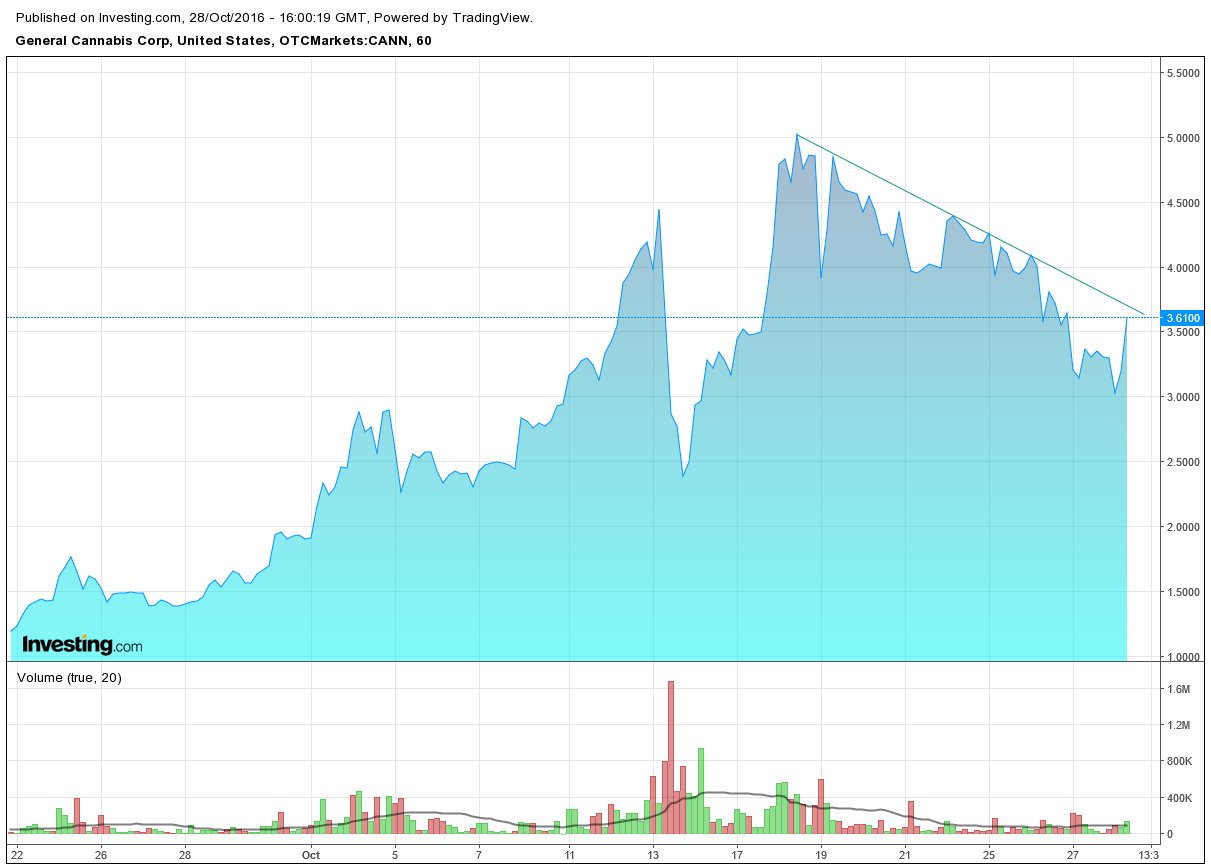Screen dimensions: 1211x868
Task: Select the blue 3.6100 current price tag
Action: click(1184, 317)
